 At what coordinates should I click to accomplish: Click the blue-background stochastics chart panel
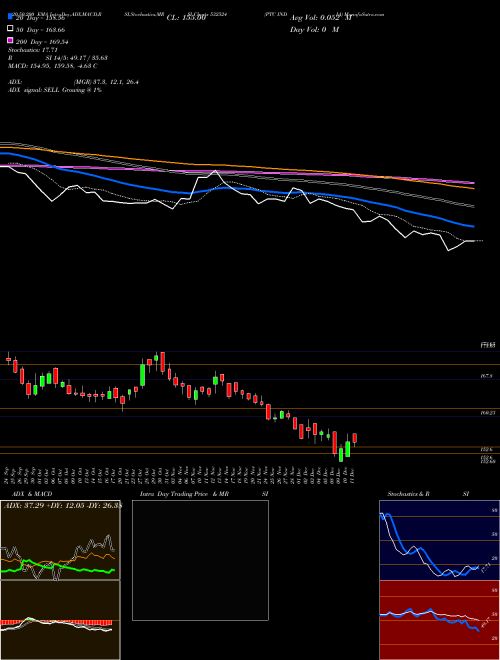[x=439, y=540]
